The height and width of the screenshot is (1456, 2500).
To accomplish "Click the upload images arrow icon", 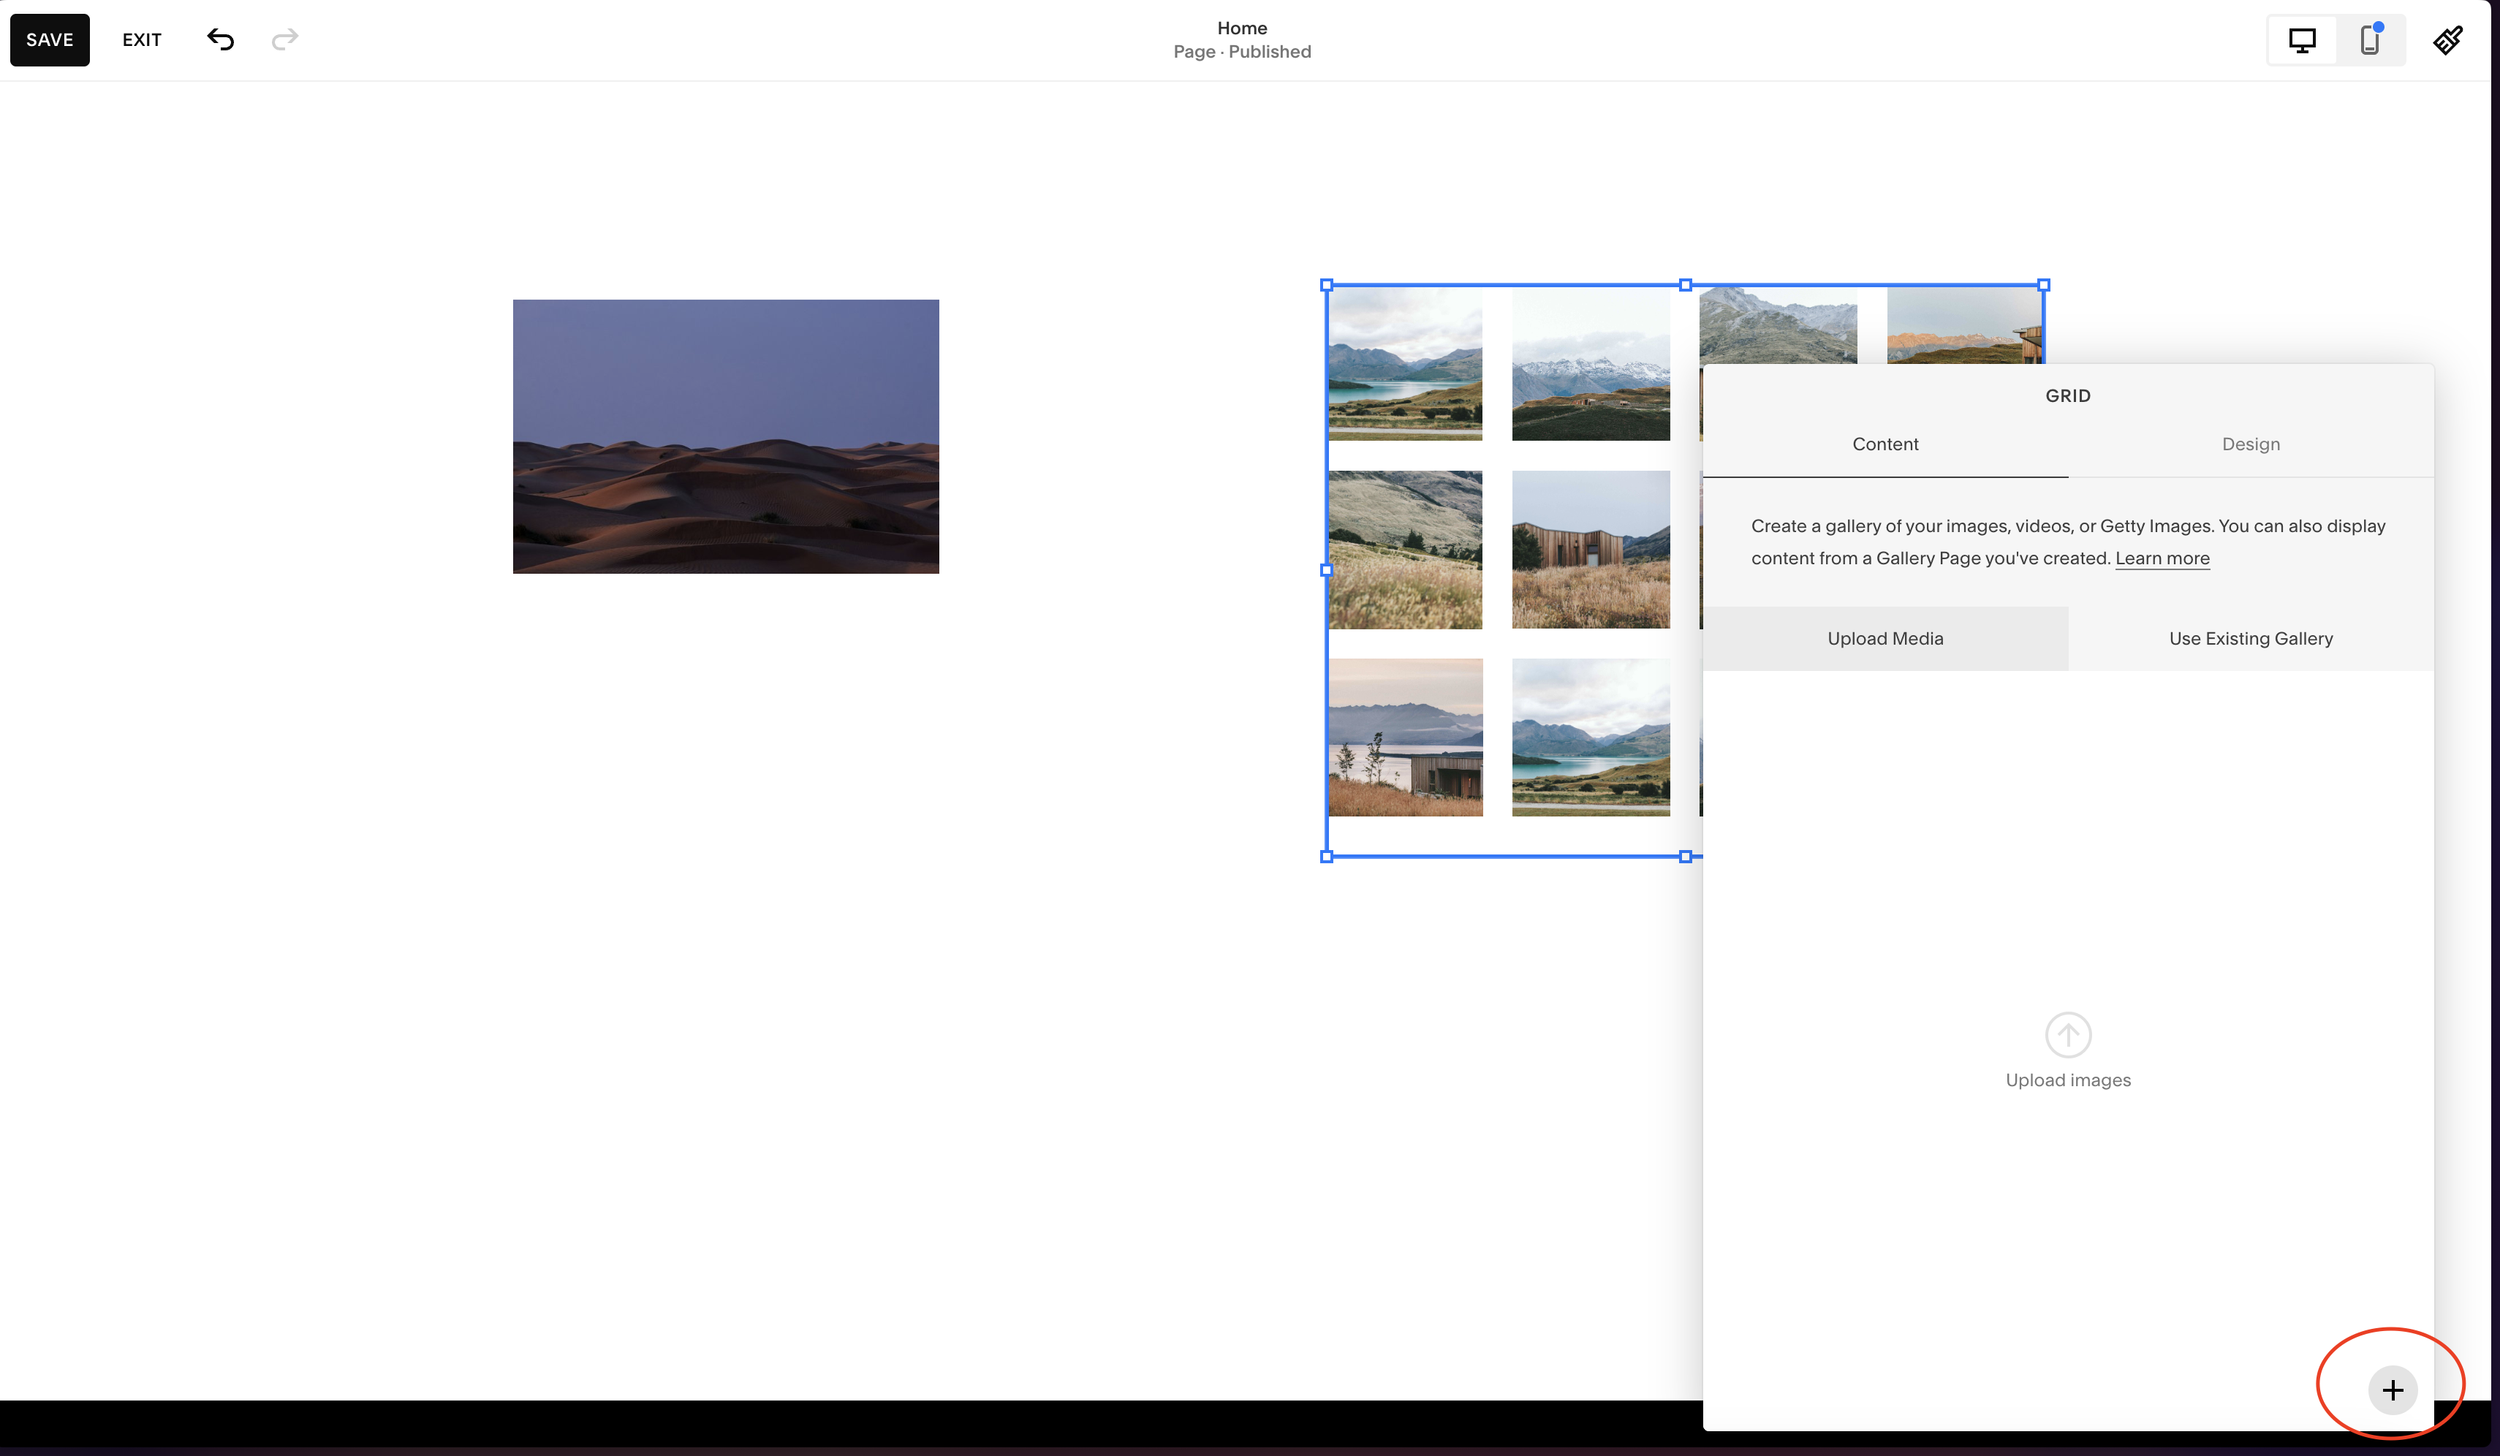I will click(x=2068, y=1034).
